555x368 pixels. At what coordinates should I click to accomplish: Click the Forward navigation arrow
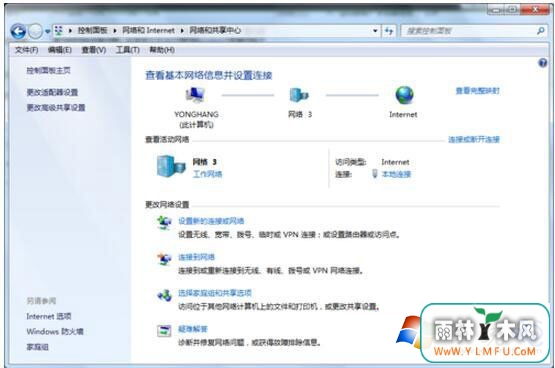point(35,31)
